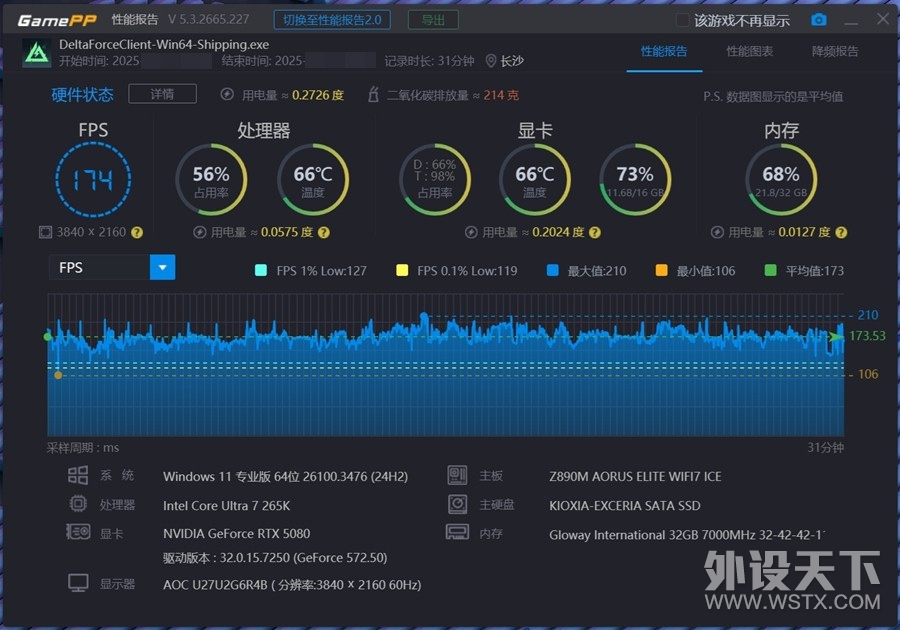The width and height of the screenshot is (900, 630).
Task: Click the 主板 motherboard icon
Action: (457, 475)
